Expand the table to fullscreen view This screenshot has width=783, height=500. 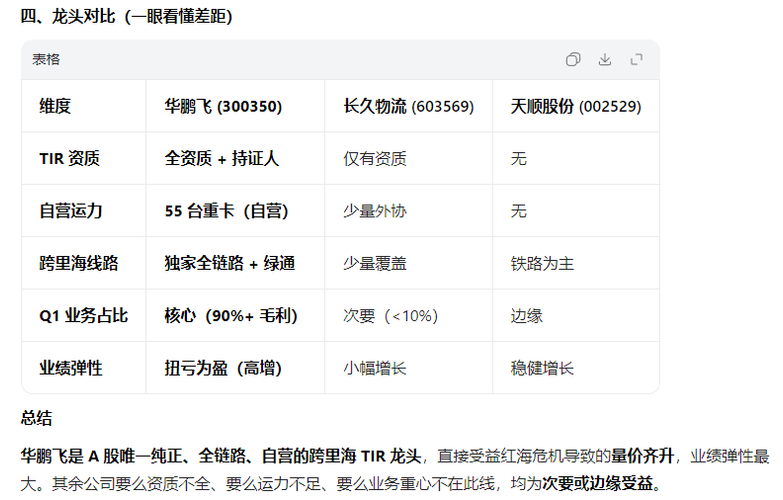pos(637,59)
